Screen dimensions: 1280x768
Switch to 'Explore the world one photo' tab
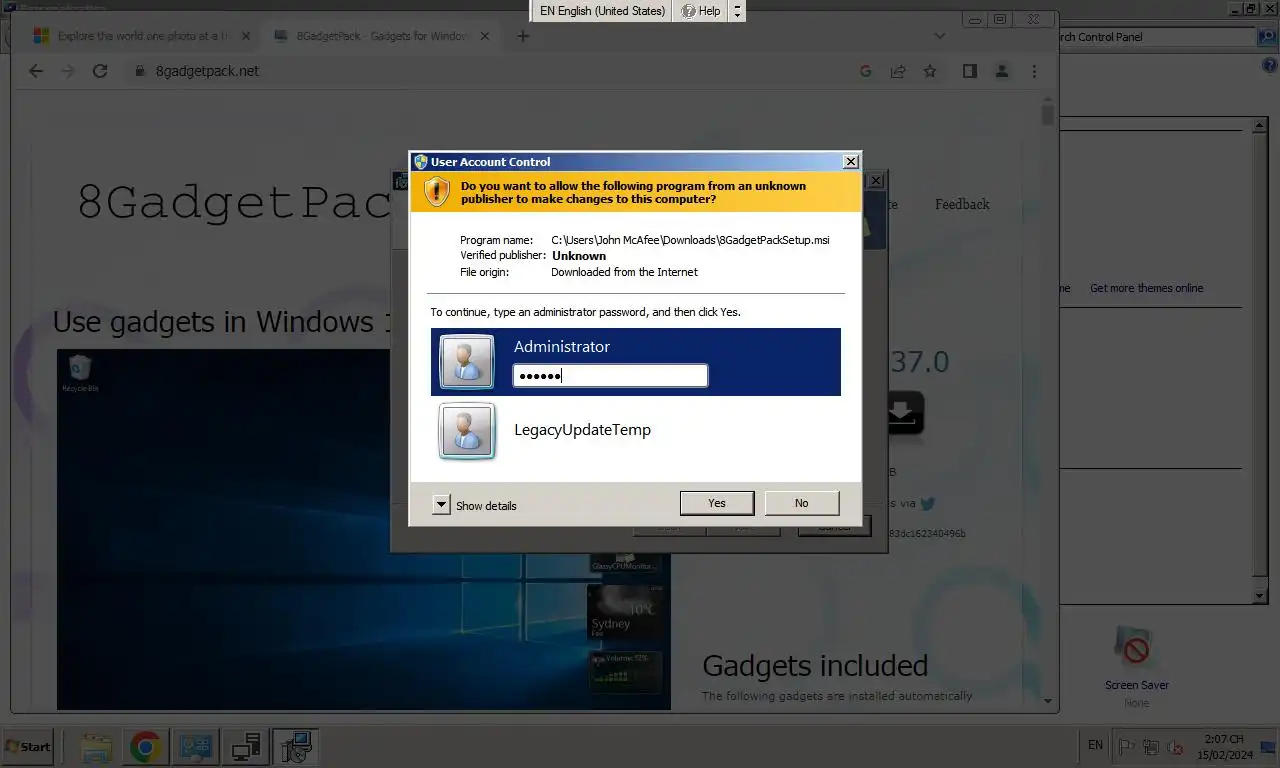142,36
